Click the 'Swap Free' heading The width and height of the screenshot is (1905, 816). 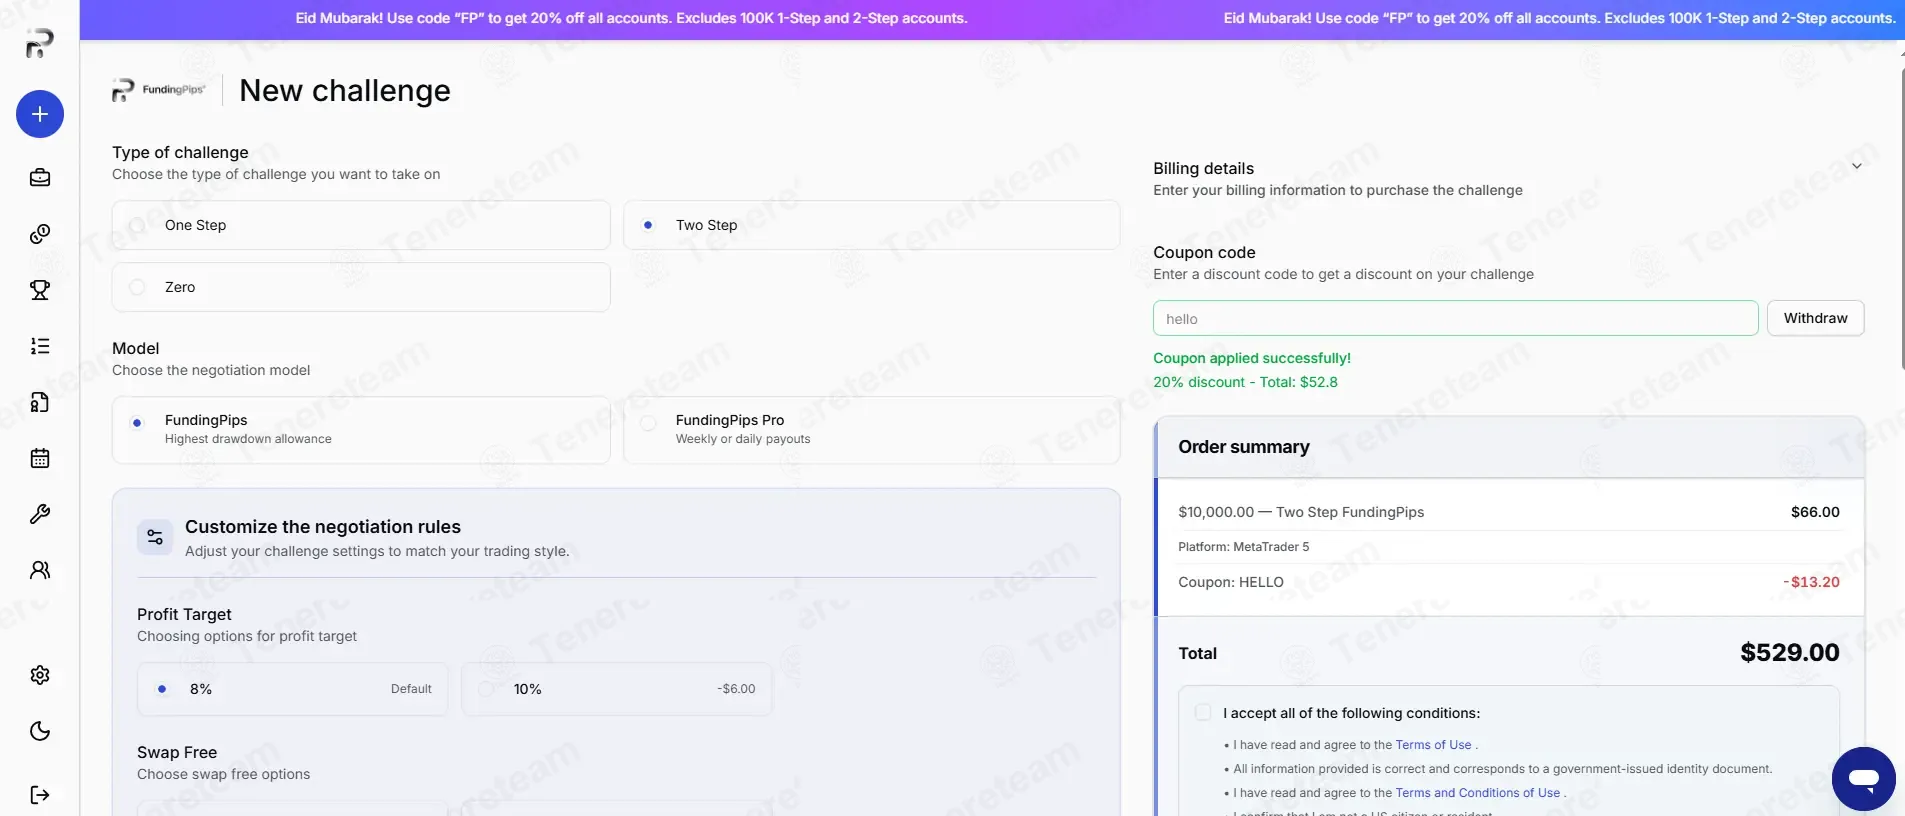click(177, 752)
